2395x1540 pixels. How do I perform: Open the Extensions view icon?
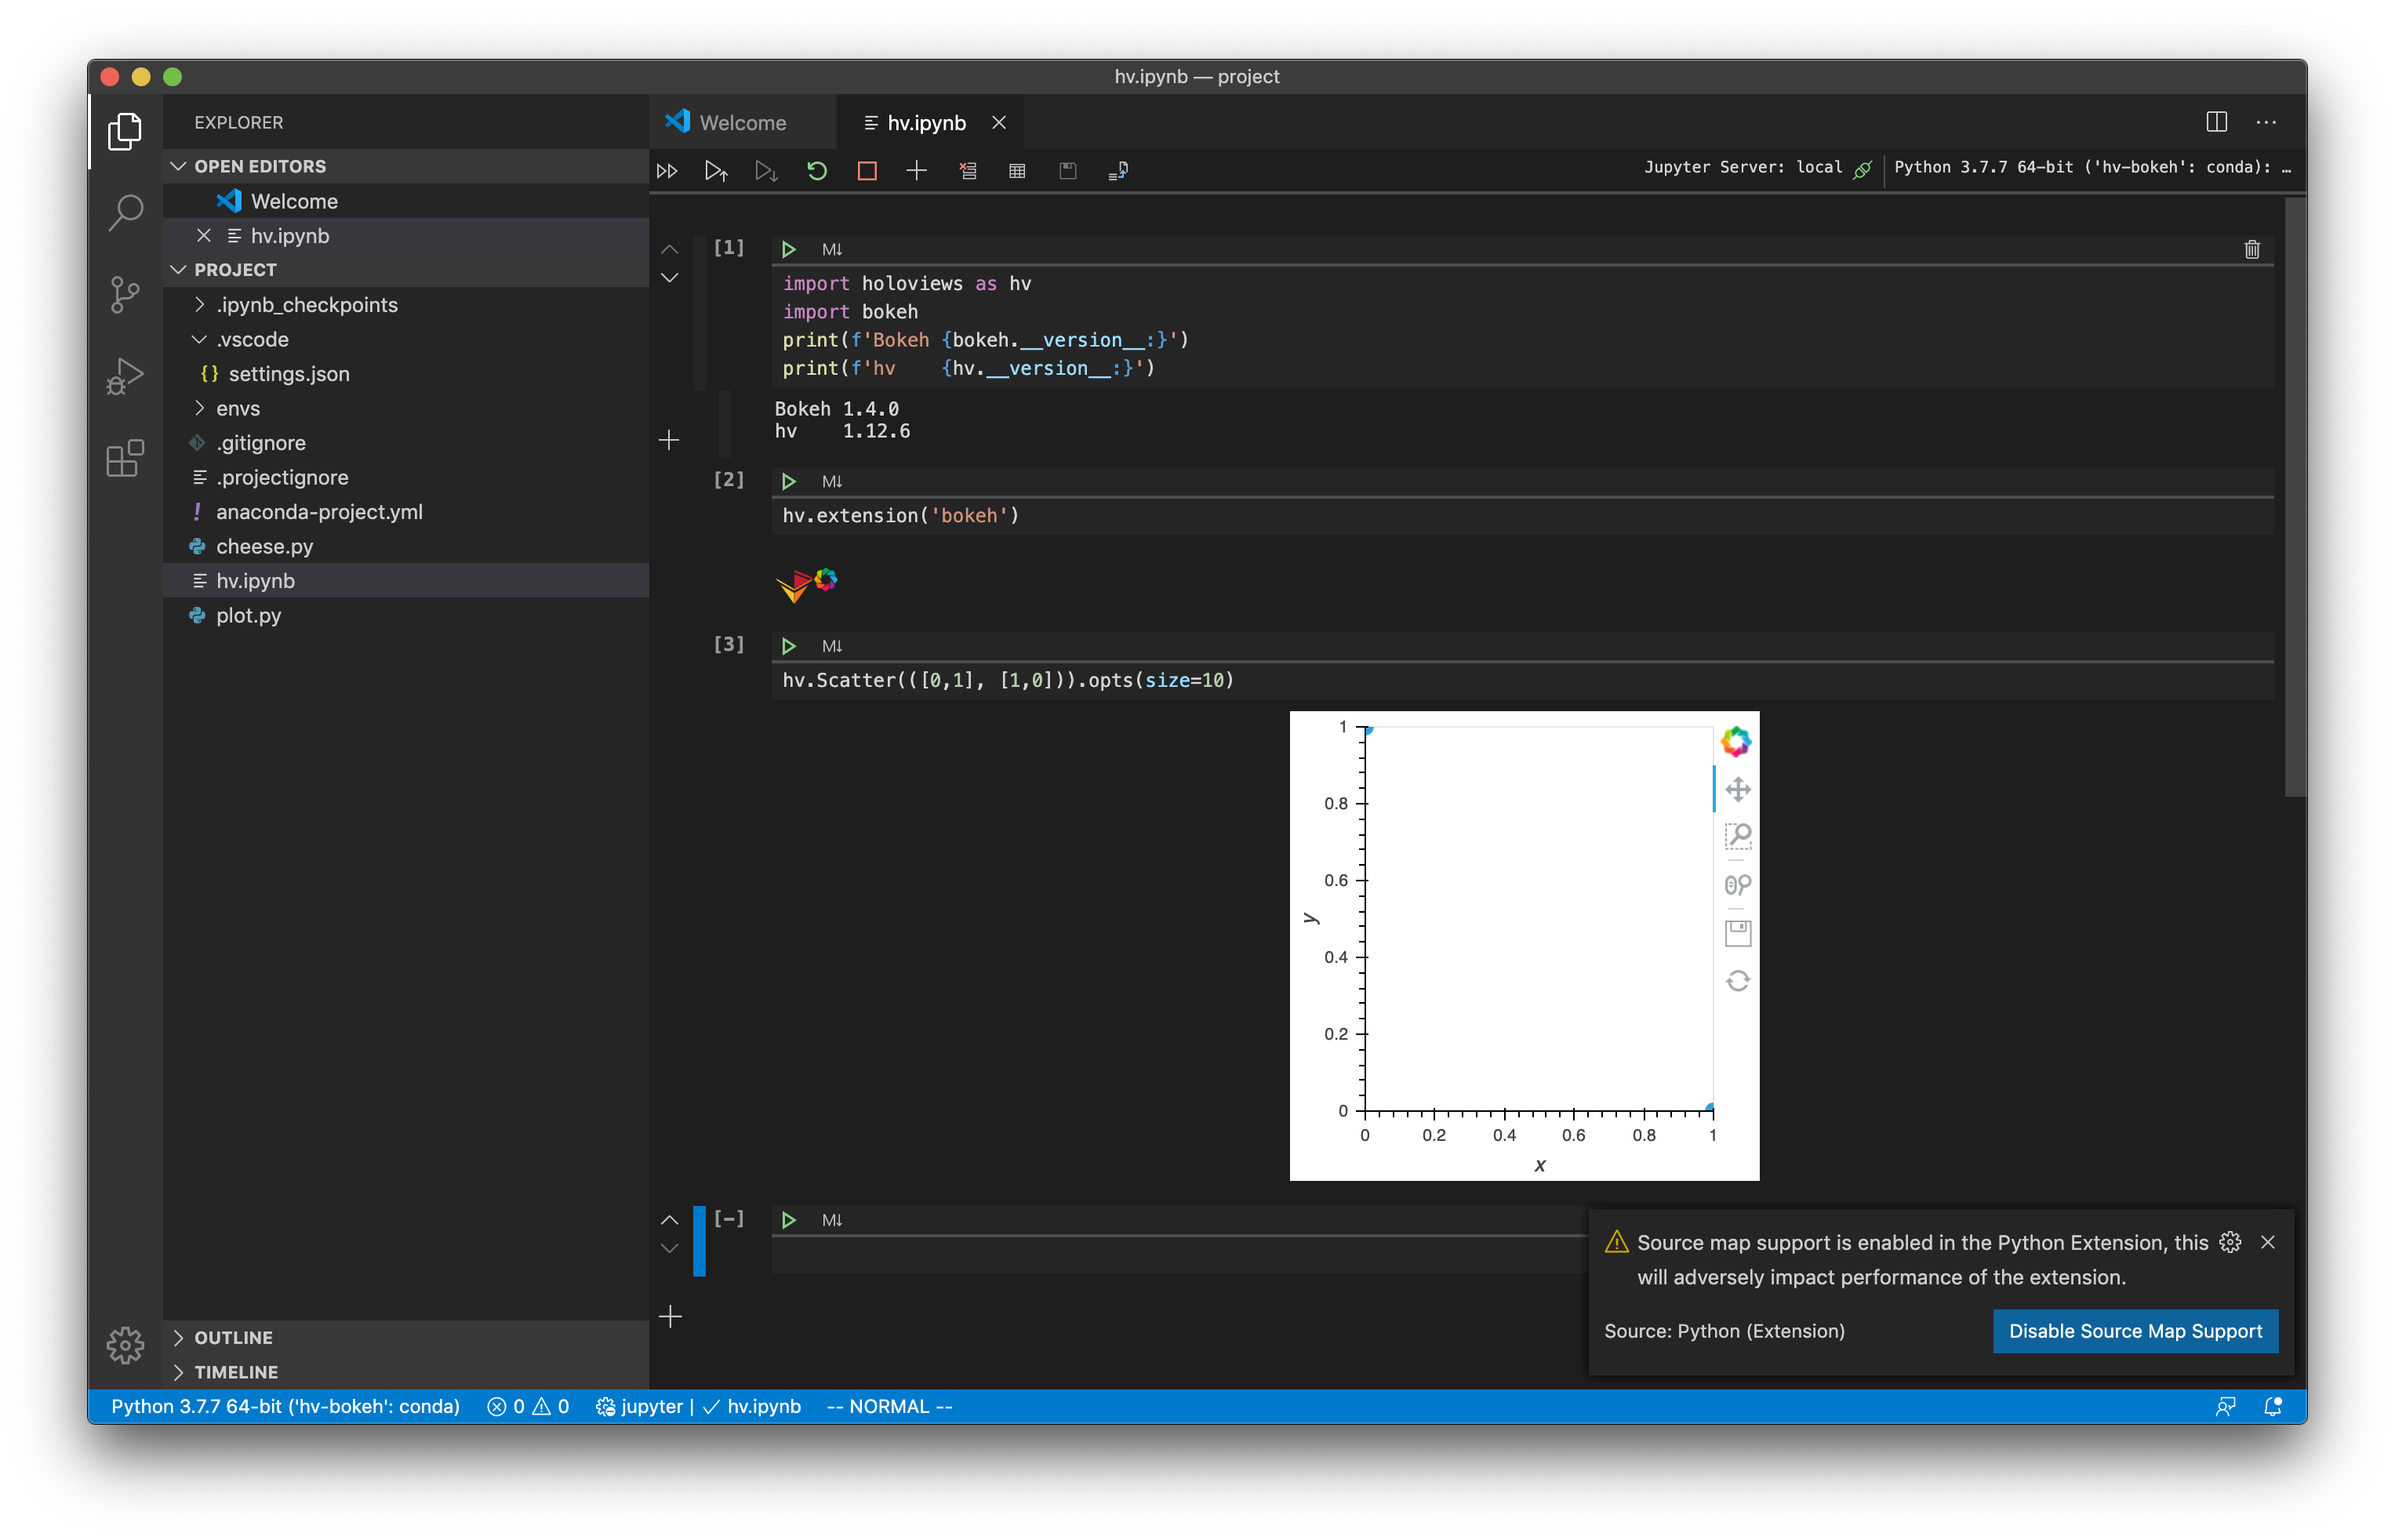pyautogui.click(x=125, y=459)
